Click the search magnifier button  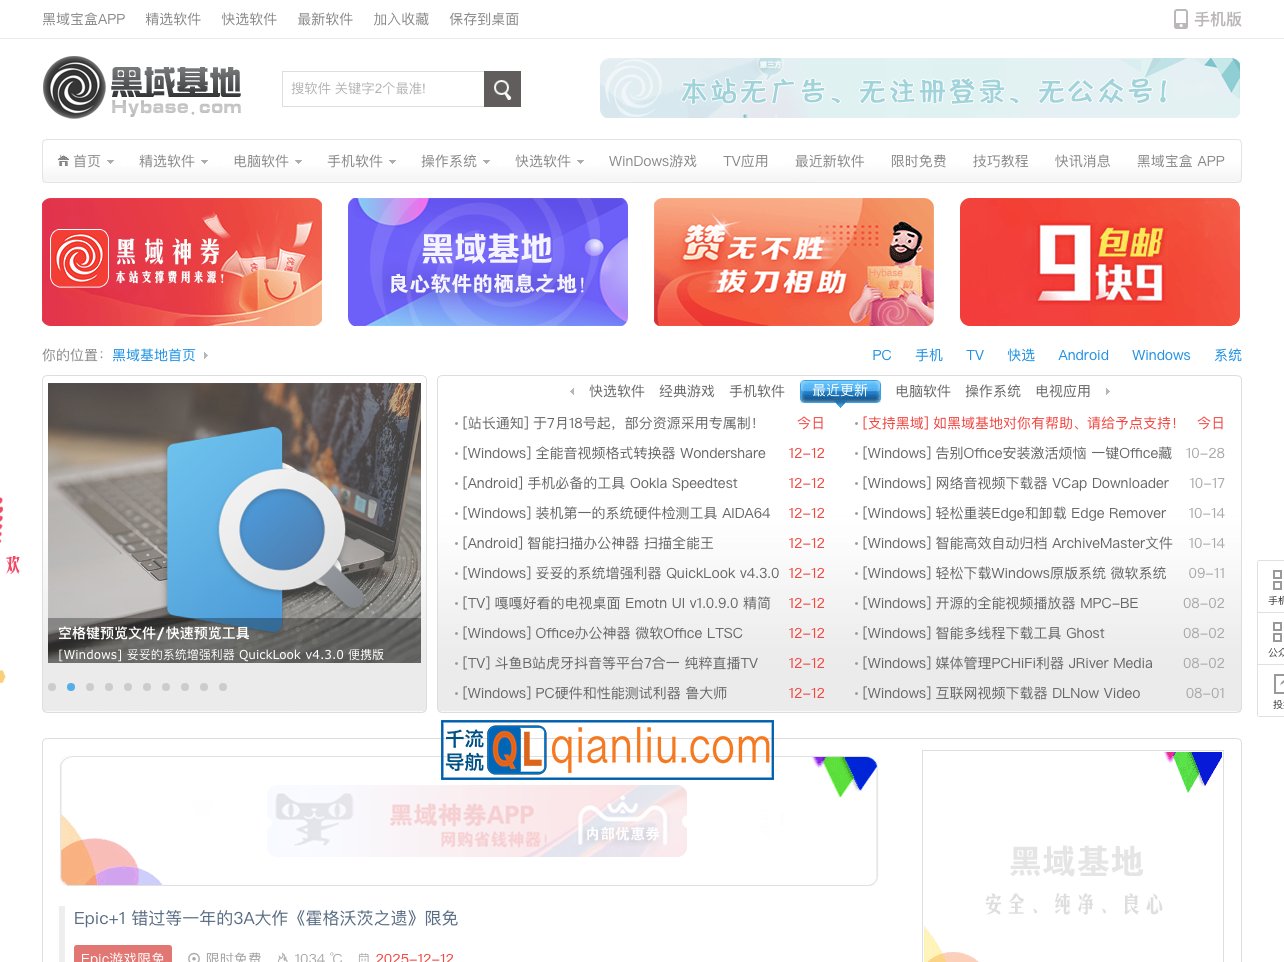[x=502, y=89]
